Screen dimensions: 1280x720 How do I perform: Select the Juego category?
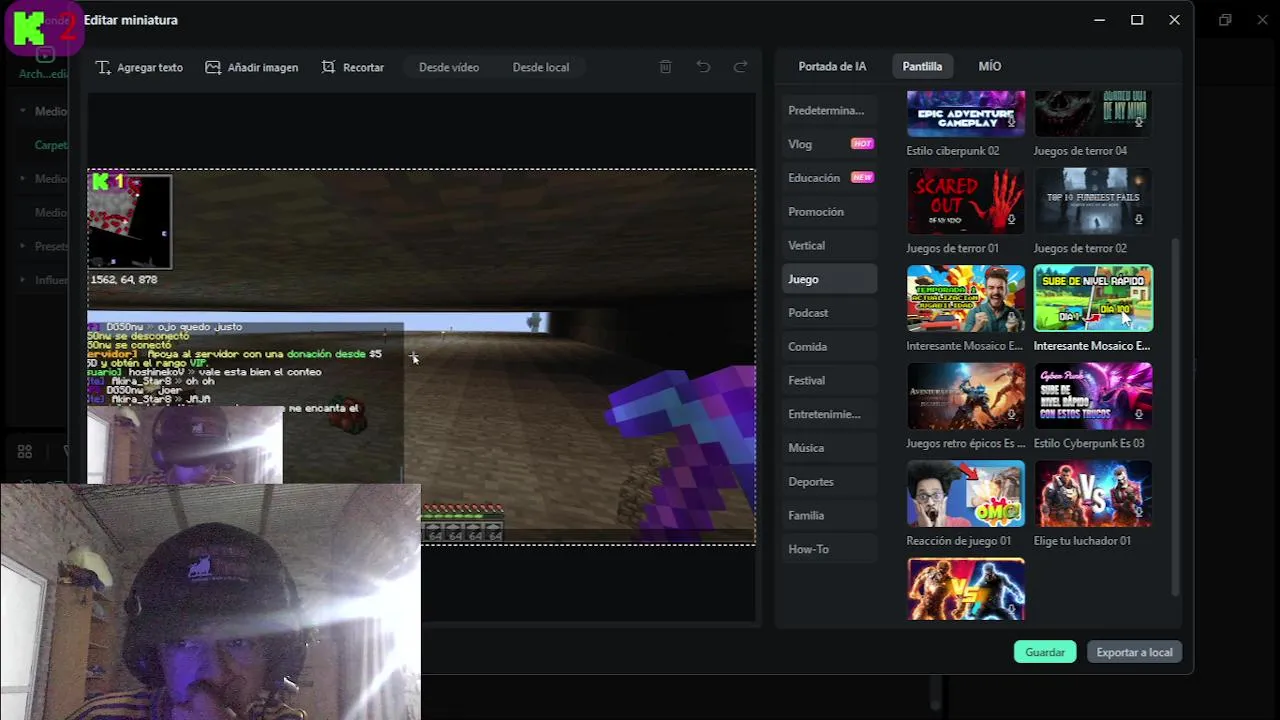click(x=829, y=279)
